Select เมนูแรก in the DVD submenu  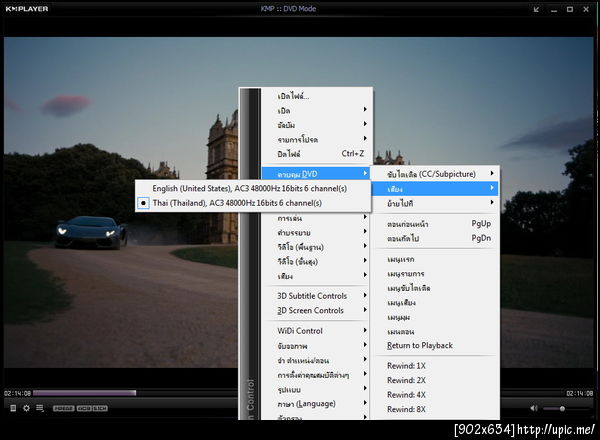pos(435,259)
